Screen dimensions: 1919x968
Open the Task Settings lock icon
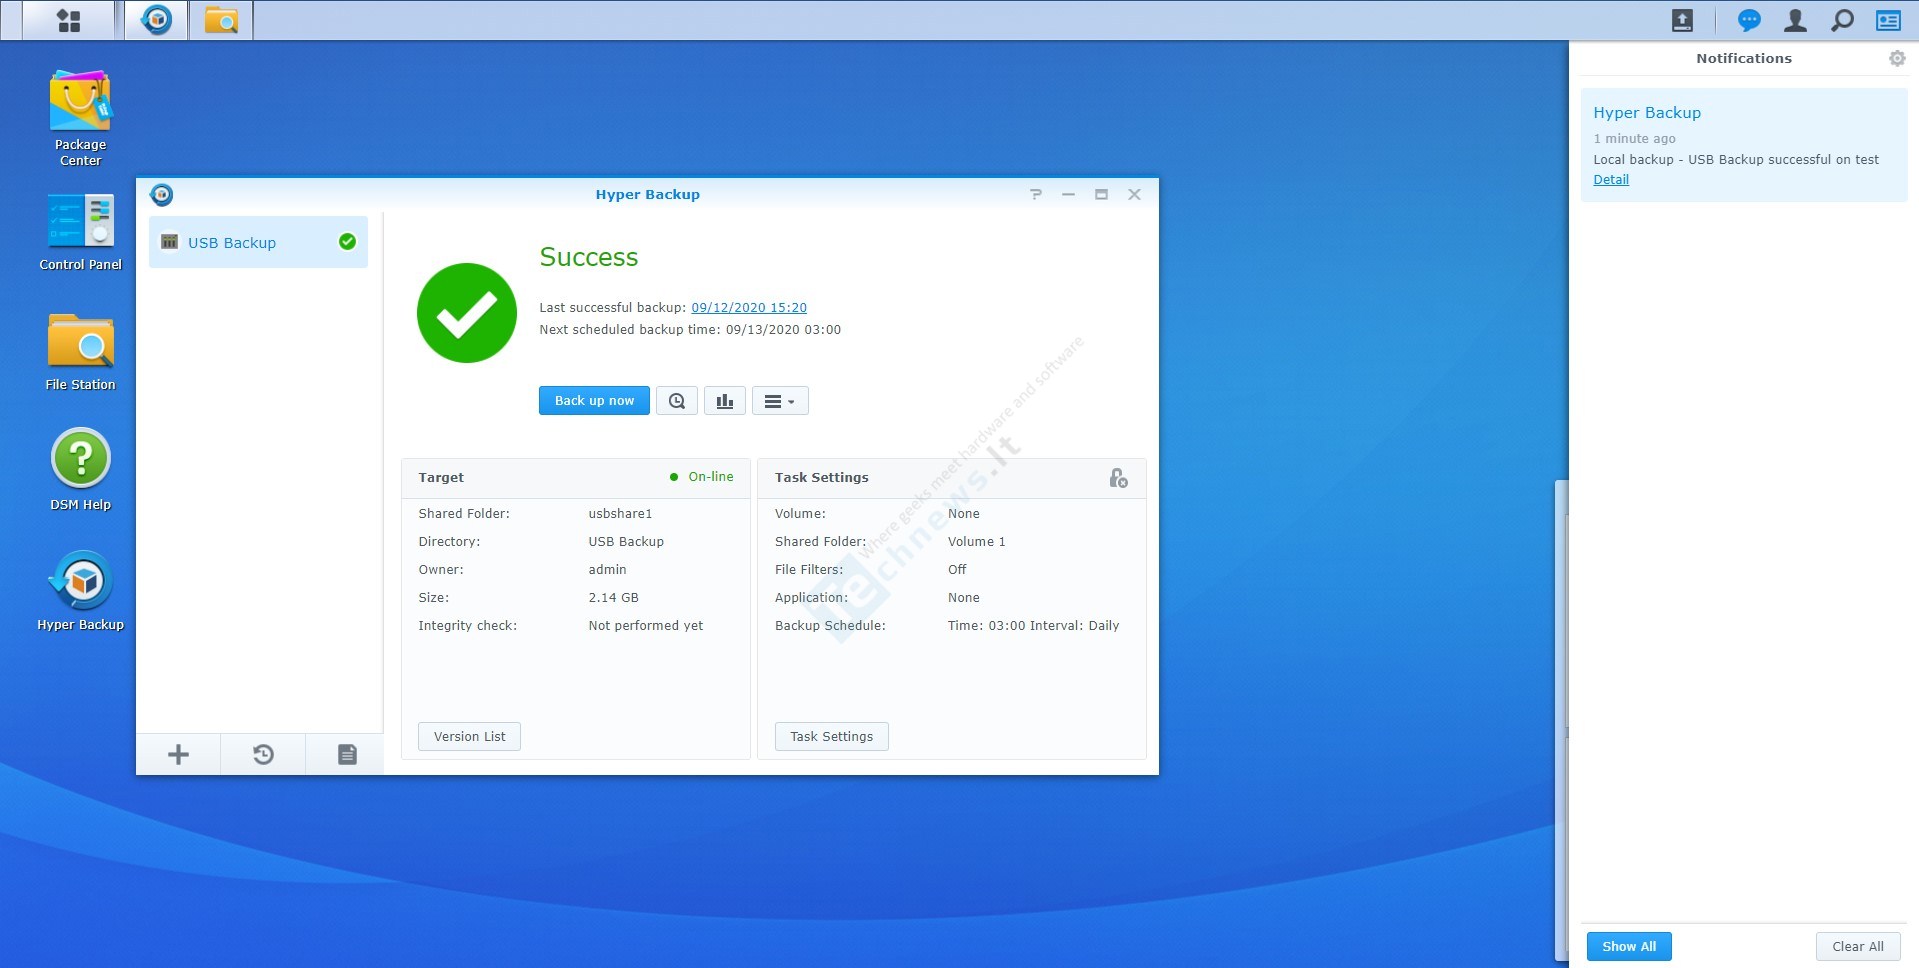(1119, 478)
